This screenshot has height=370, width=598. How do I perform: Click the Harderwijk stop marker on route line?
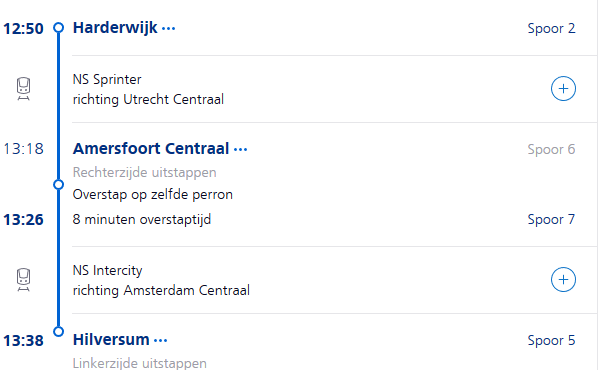click(x=58, y=27)
